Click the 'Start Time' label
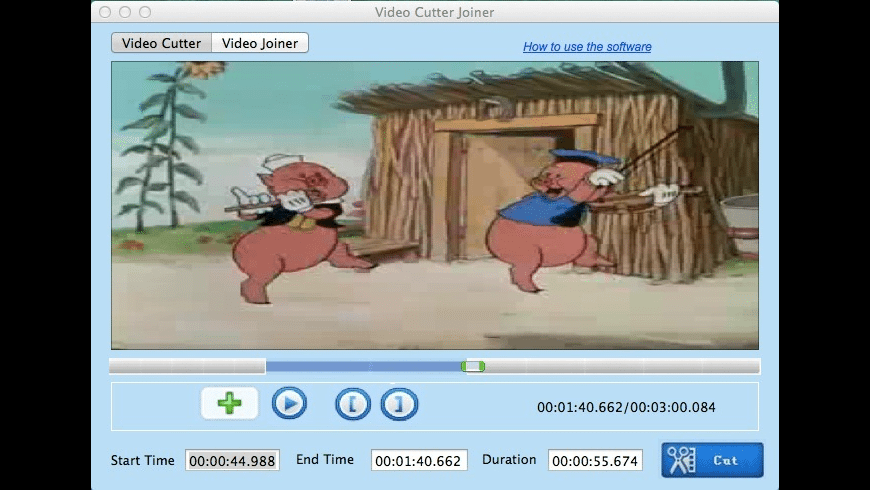The image size is (870, 490). click(x=143, y=460)
